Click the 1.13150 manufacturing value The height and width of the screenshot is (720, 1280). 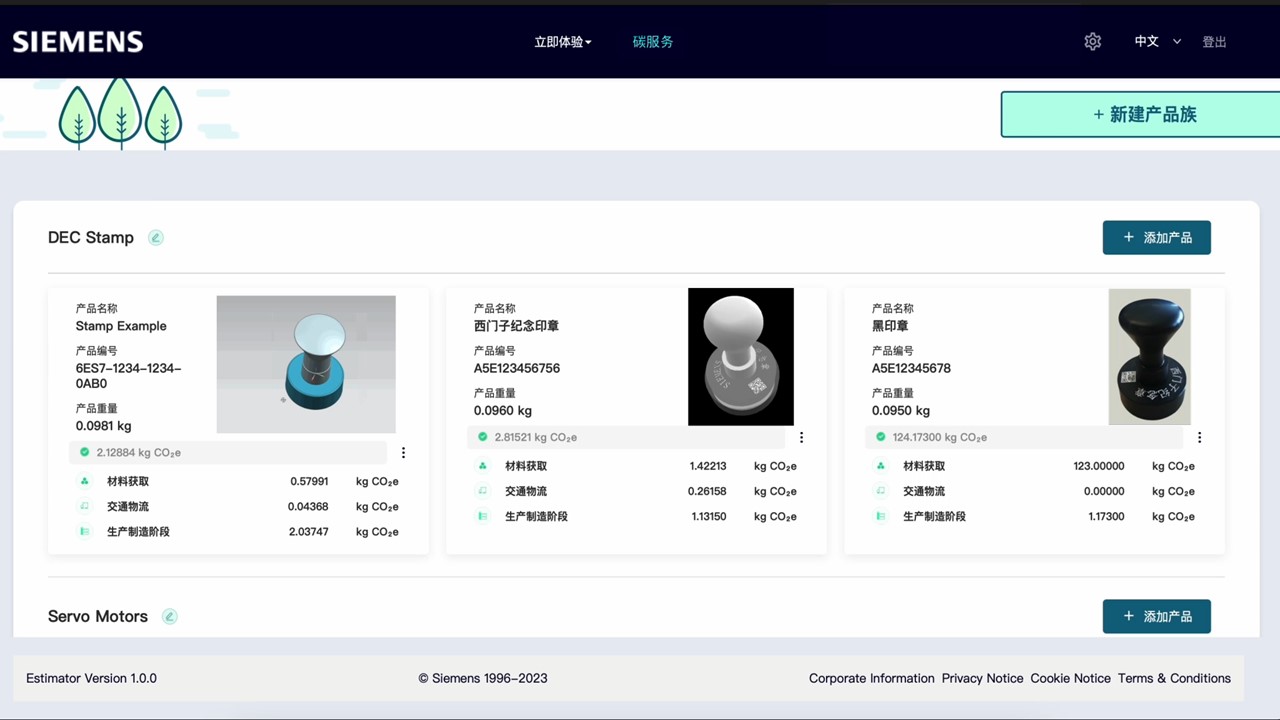click(x=707, y=517)
